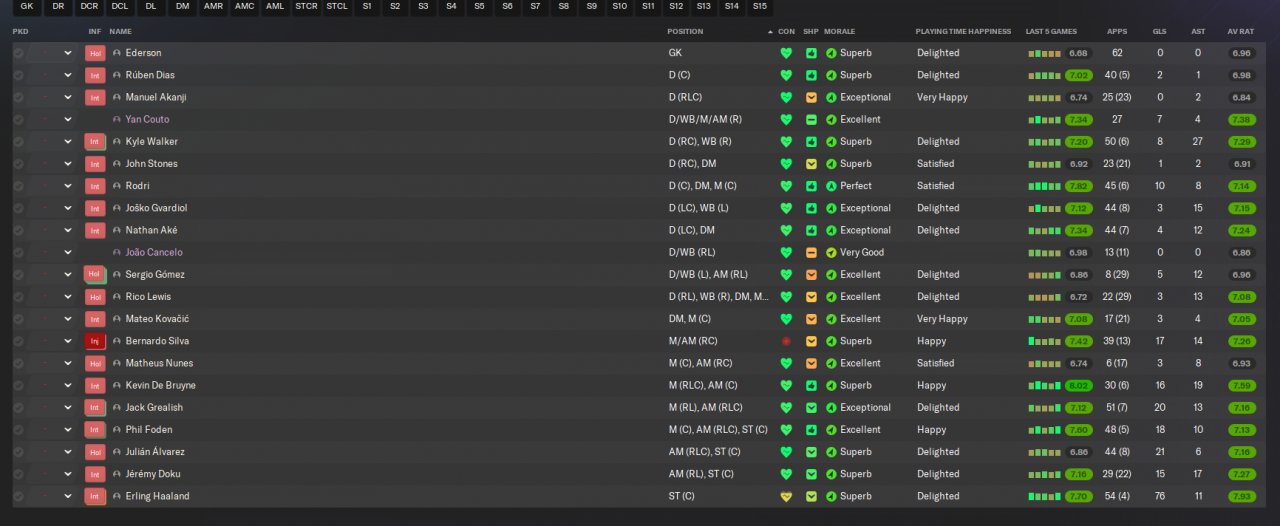Screen dimensions: 1280x526
Task: Toggle the picked checkmark for Erling Haaland
Action: click(x=18, y=496)
